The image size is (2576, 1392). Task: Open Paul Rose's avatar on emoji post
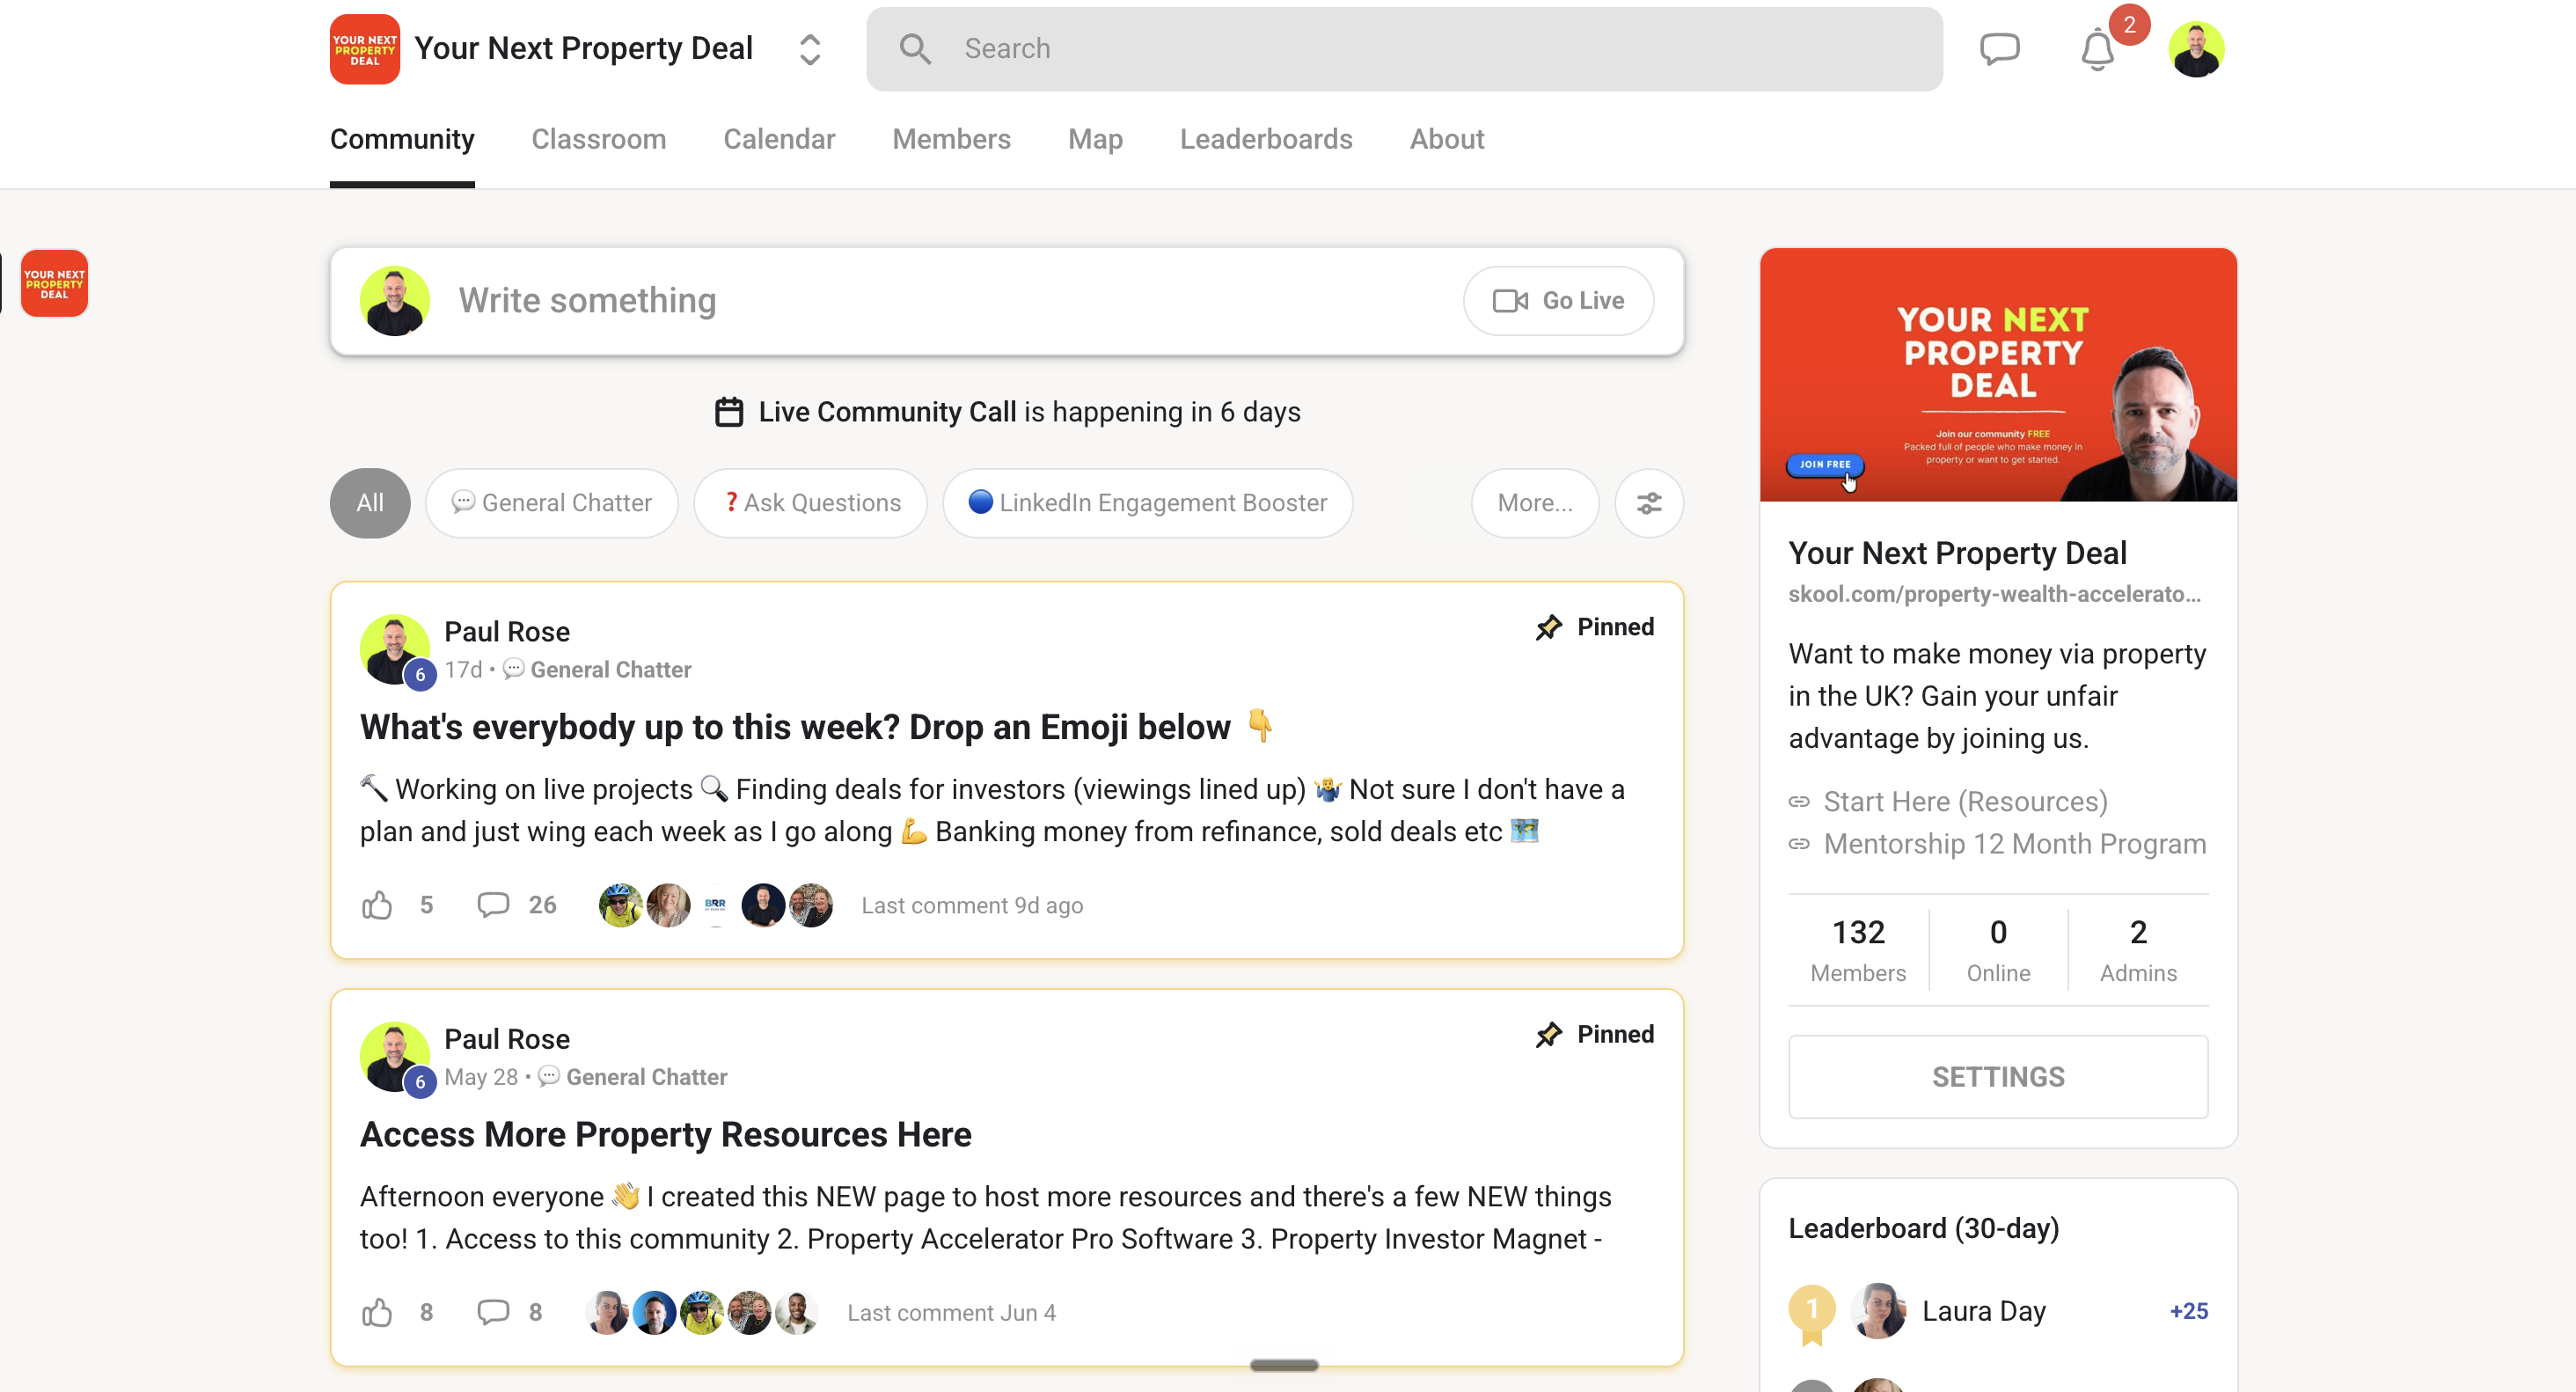click(395, 648)
